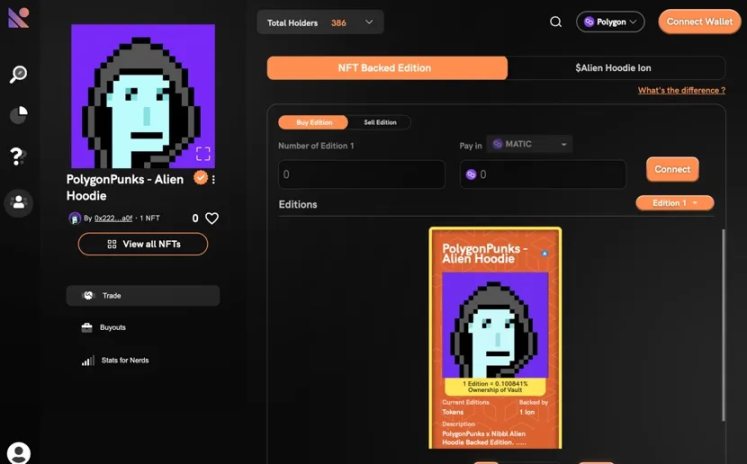This screenshot has height=464, width=747.
Task: Click the large Alien Hoodie punk image
Action: pos(143,96)
